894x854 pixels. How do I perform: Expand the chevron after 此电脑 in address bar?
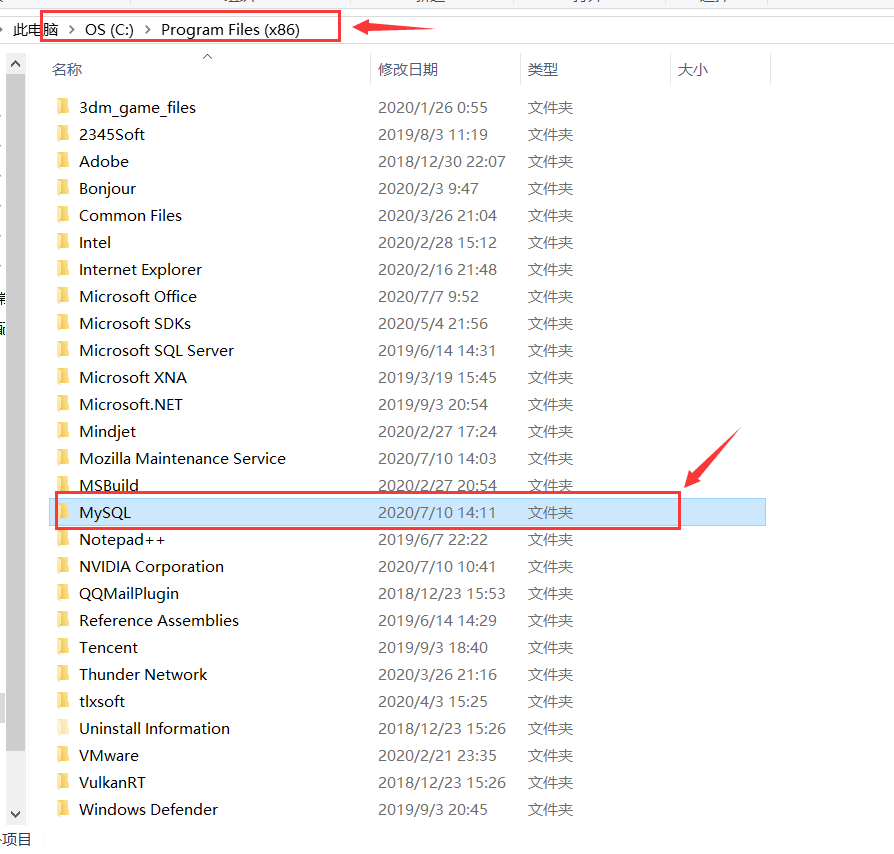(71, 30)
